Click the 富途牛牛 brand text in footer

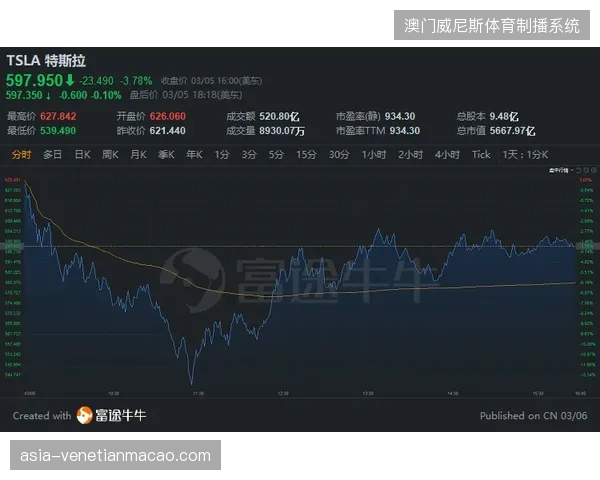(x=121, y=415)
